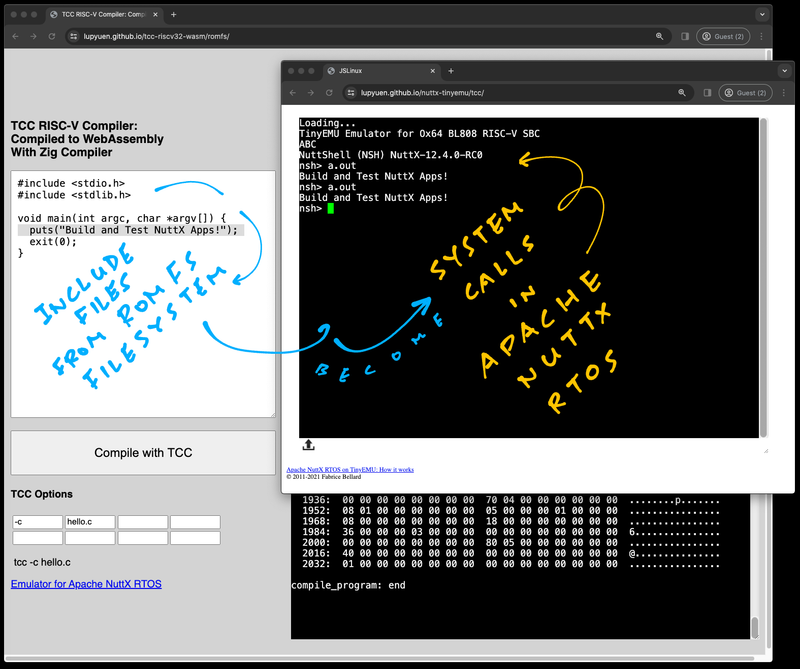Open the side panel in JSLinux window

click(705, 93)
